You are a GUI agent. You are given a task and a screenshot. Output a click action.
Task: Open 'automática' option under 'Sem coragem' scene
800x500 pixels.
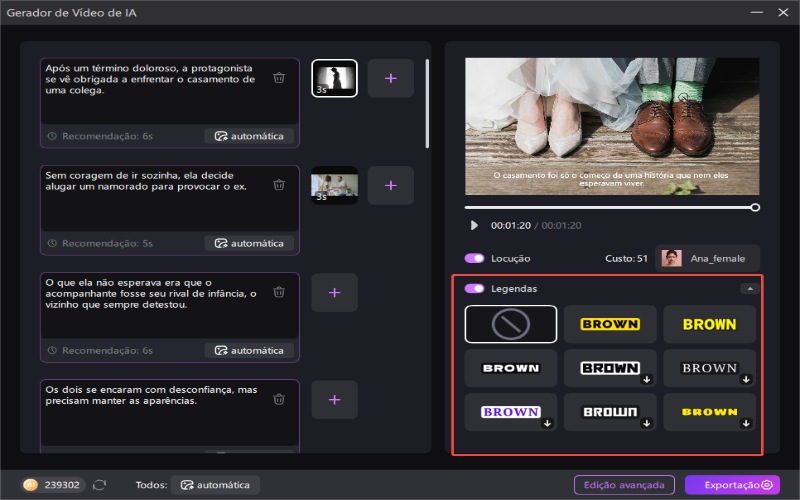[249, 243]
